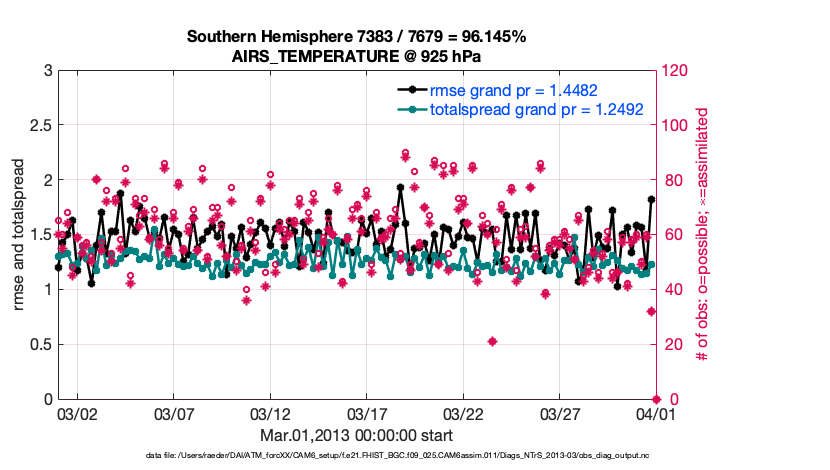Image resolution: width=830 pixels, height=470 pixels.
Task: Click the Southern Hemisphere title line
Action: pyautogui.click(x=356, y=37)
